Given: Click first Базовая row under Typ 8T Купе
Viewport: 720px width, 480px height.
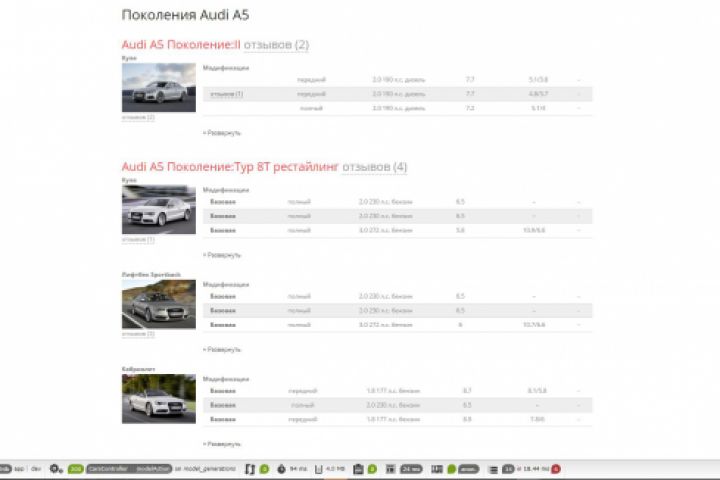Looking at the screenshot, I should pos(398,202).
